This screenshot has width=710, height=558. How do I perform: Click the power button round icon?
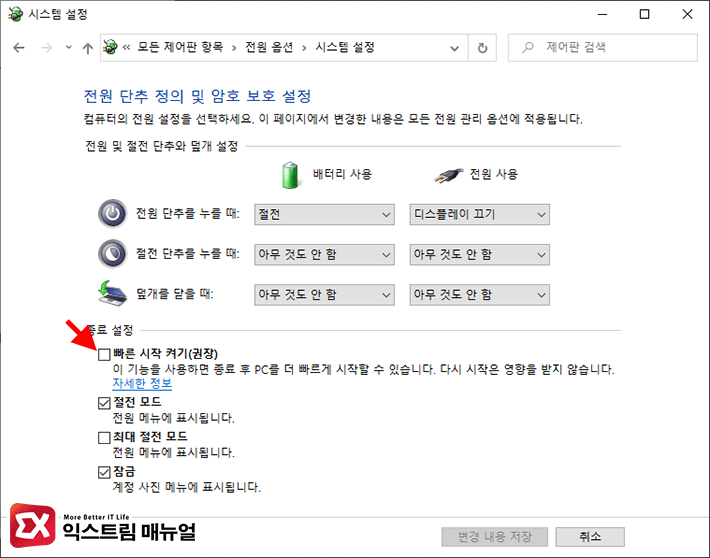coord(113,213)
